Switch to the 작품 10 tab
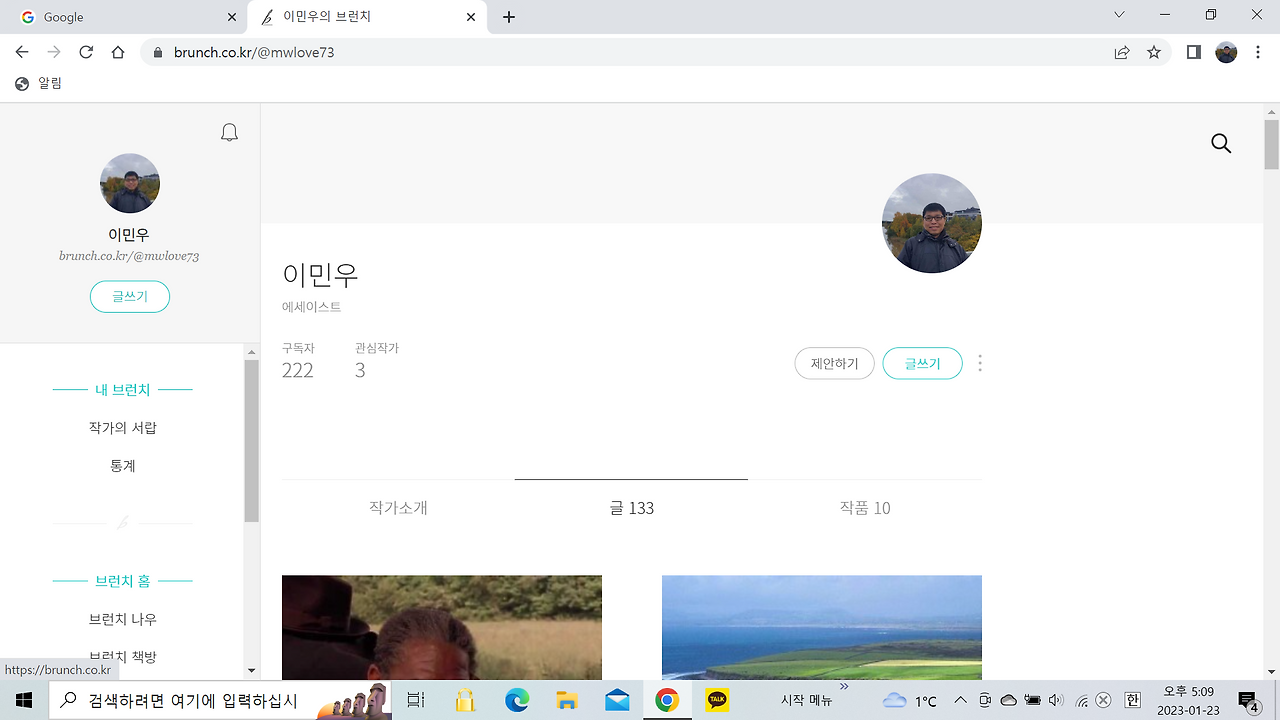This screenshot has width=1280, height=720. [864, 508]
